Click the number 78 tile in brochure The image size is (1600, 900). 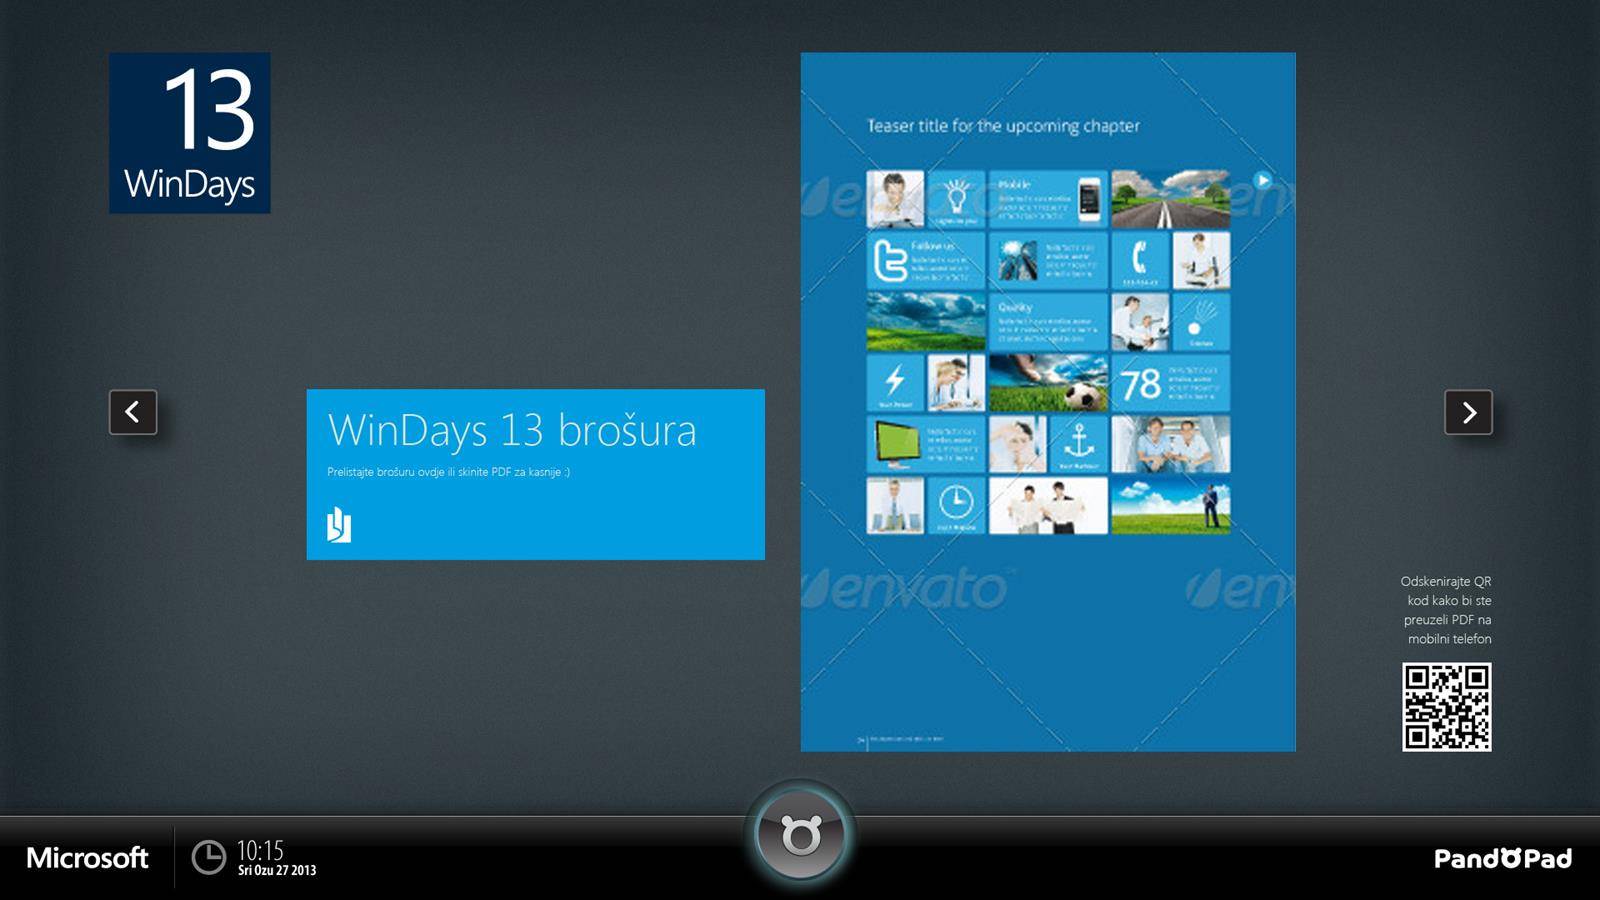pyautogui.click(x=1171, y=383)
